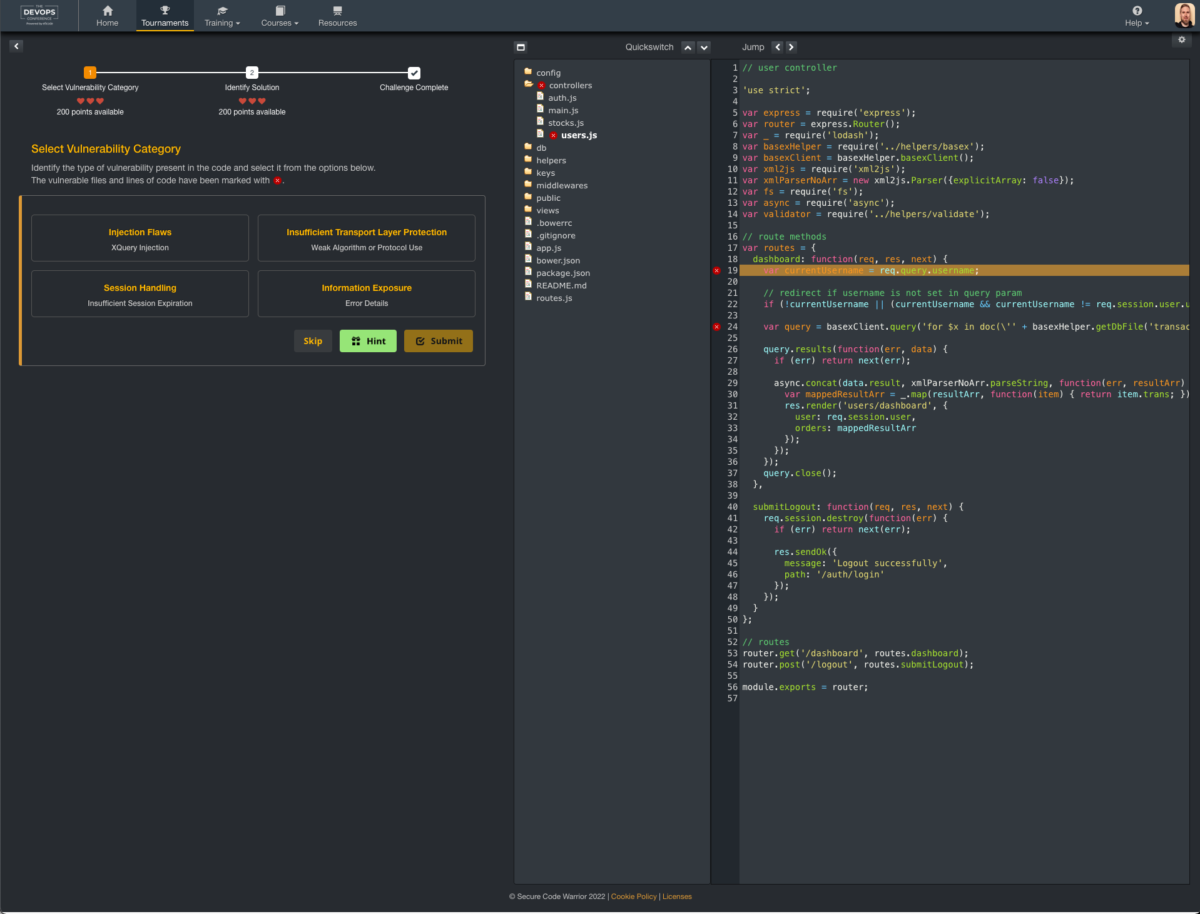Image resolution: width=1200 pixels, height=914 pixels.
Task: Click the settings gear above the code editor
Action: (1181, 40)
